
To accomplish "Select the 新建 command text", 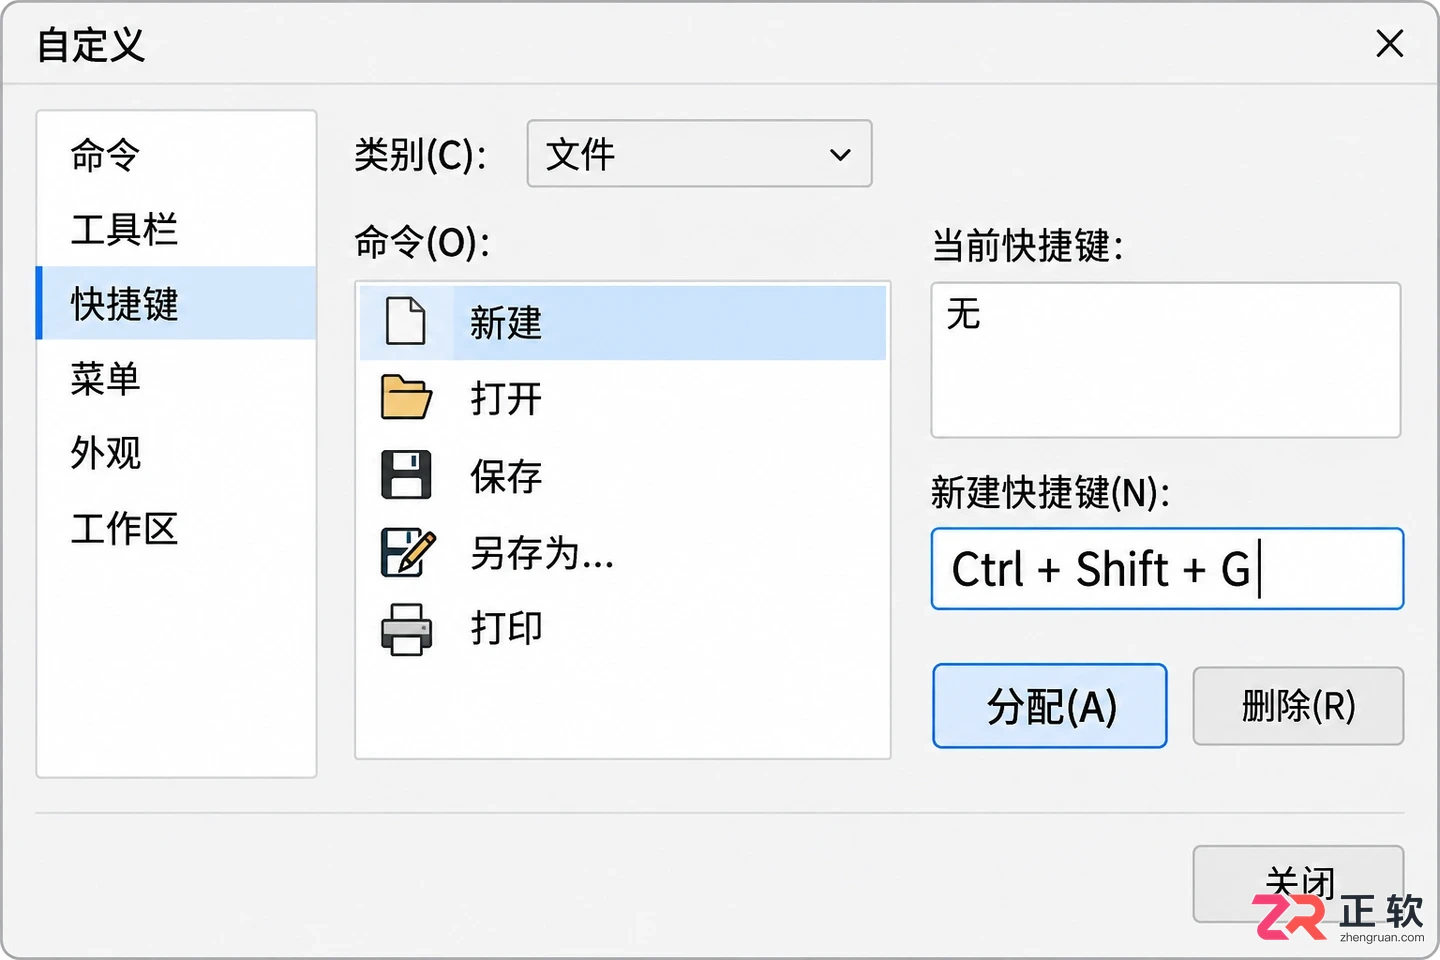I will pyautogui.click(x=506, y=323).
